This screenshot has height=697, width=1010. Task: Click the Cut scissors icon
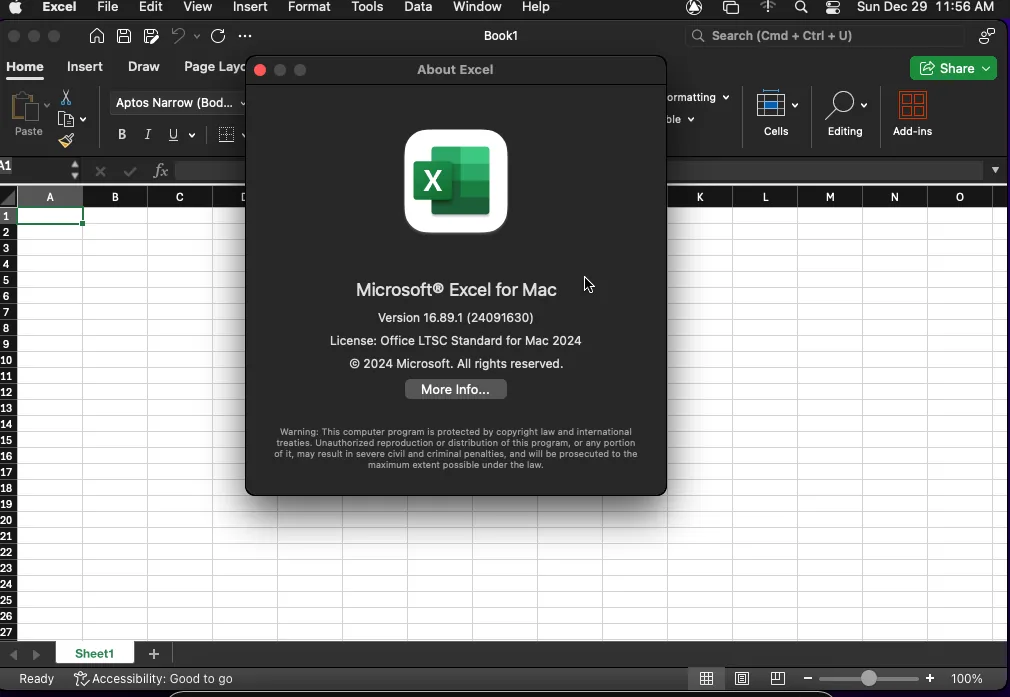[66, 97]
